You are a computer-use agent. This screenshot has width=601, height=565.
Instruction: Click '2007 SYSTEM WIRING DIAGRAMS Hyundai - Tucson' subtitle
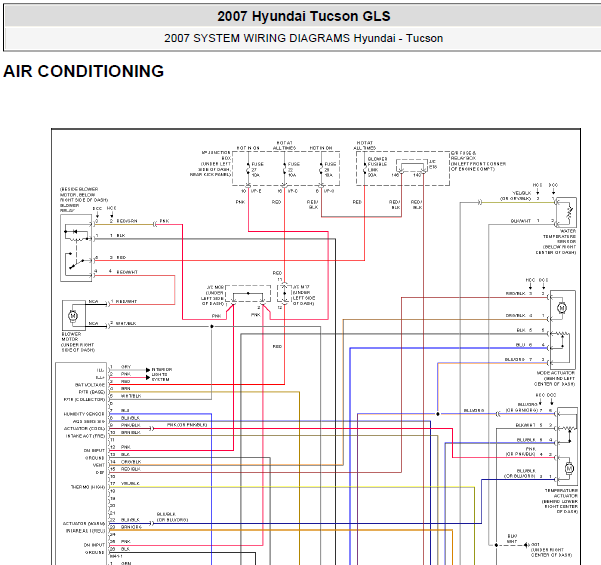point(304,38)
